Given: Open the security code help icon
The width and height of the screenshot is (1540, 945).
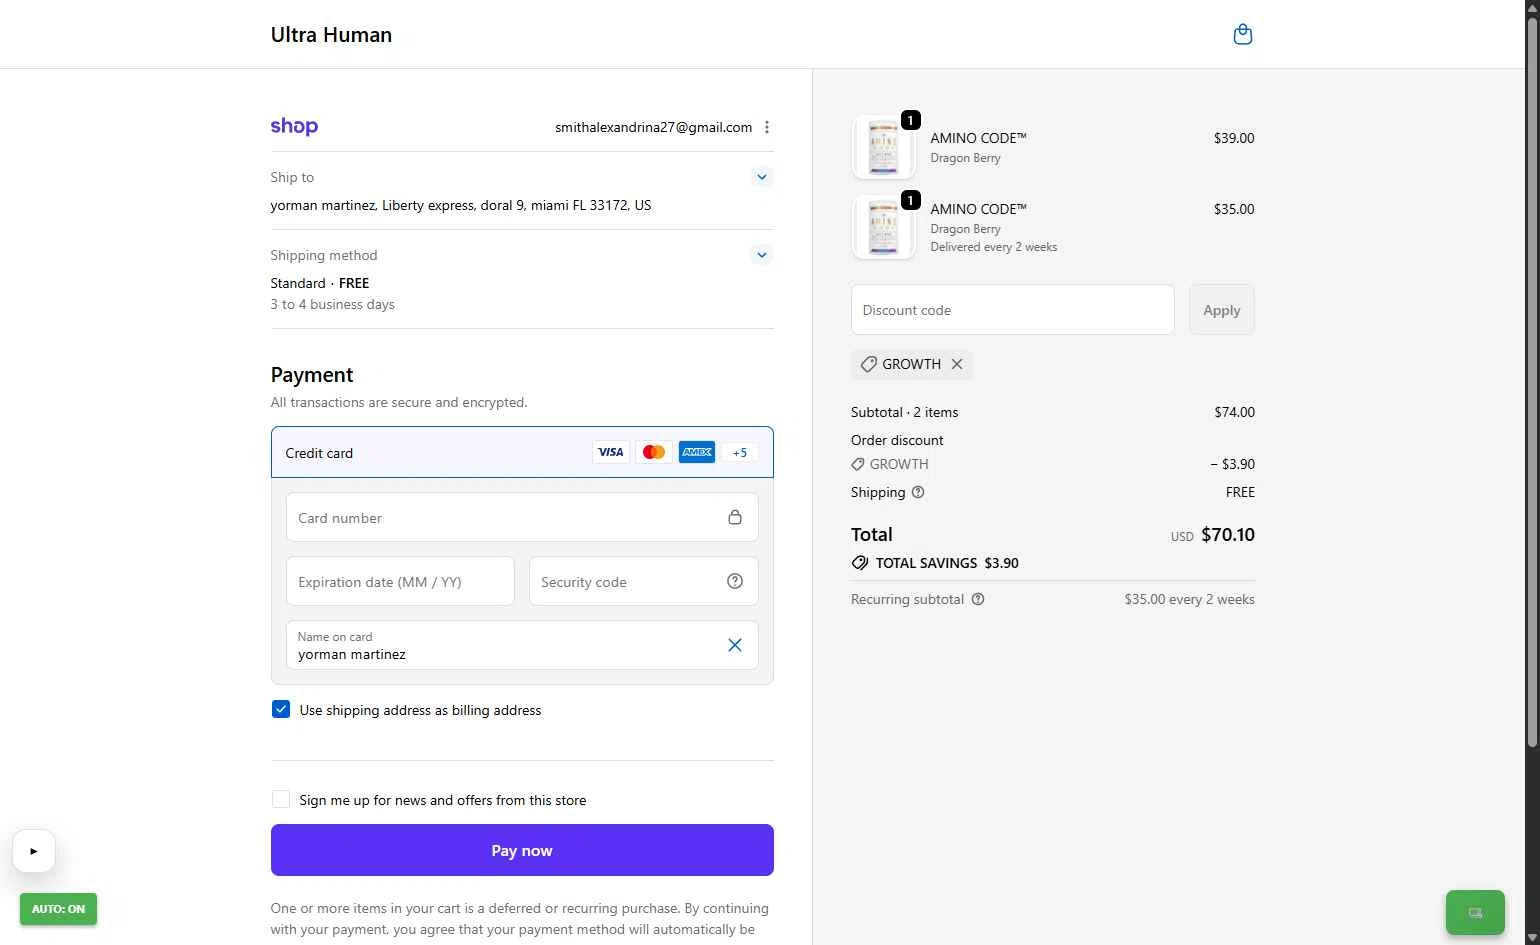Looking at the screenshot, I should [735, 581].
